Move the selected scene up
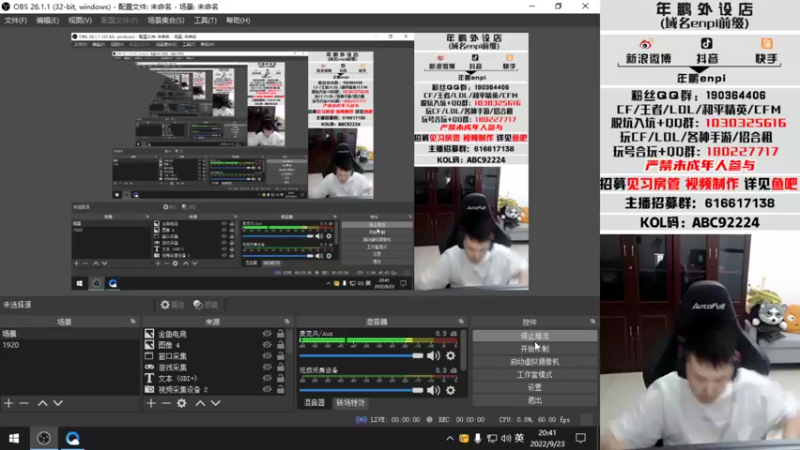800x450 pixels. 42,403
